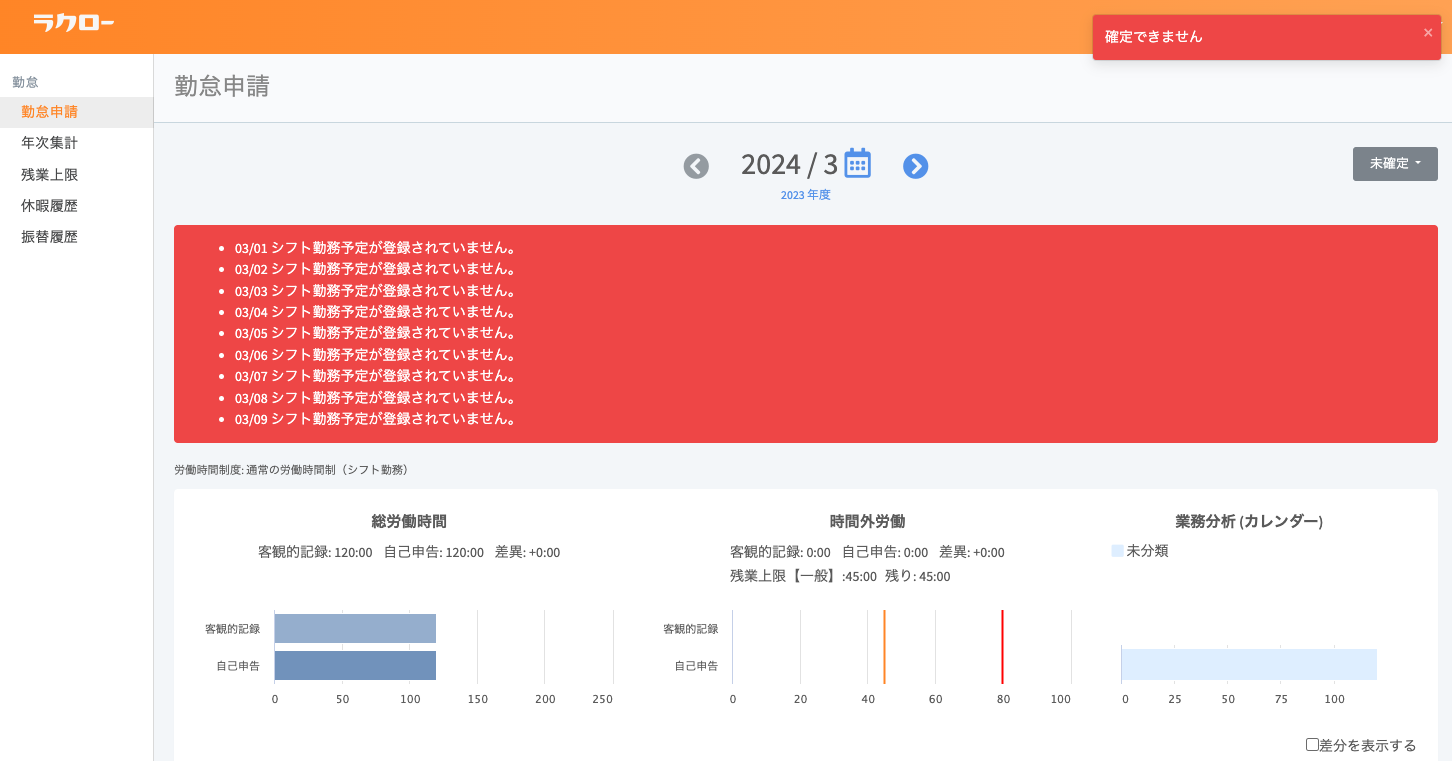Select 勤怠申請 in the sidebar
The width and height of the screenshot is (1452, 761).
click(50, 112)
